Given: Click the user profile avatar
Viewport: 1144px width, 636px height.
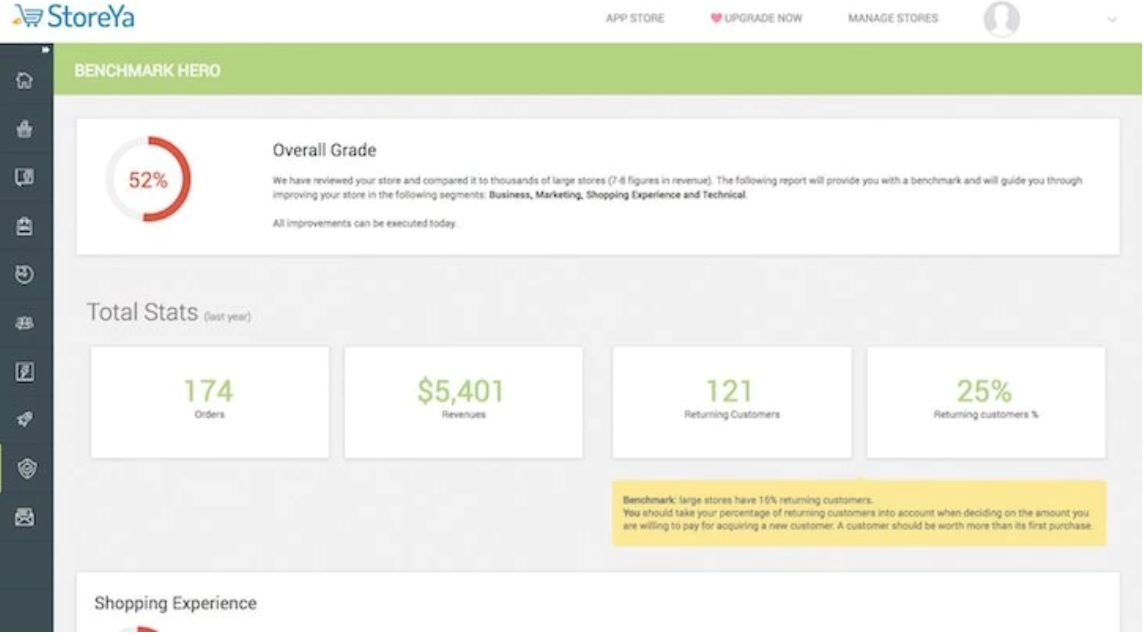Looking at the screenshot, I should tap(1001, 19).
